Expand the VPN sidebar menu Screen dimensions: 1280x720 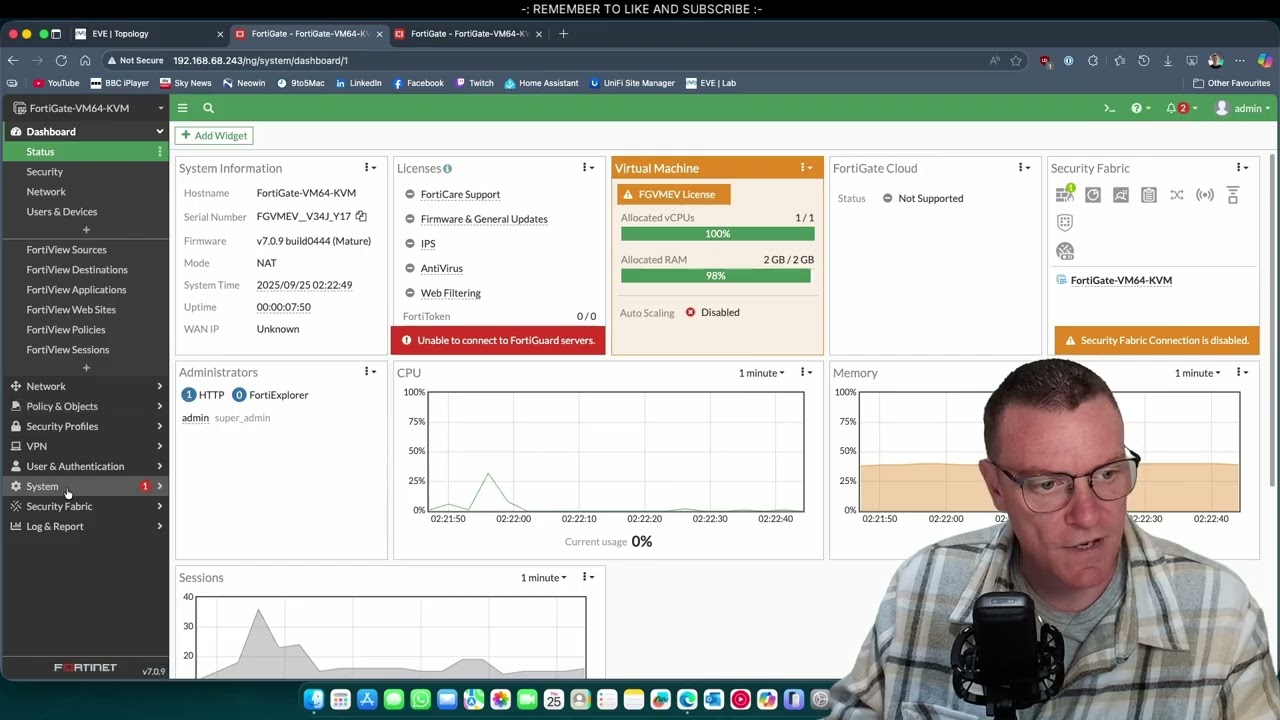pos(85,446)
